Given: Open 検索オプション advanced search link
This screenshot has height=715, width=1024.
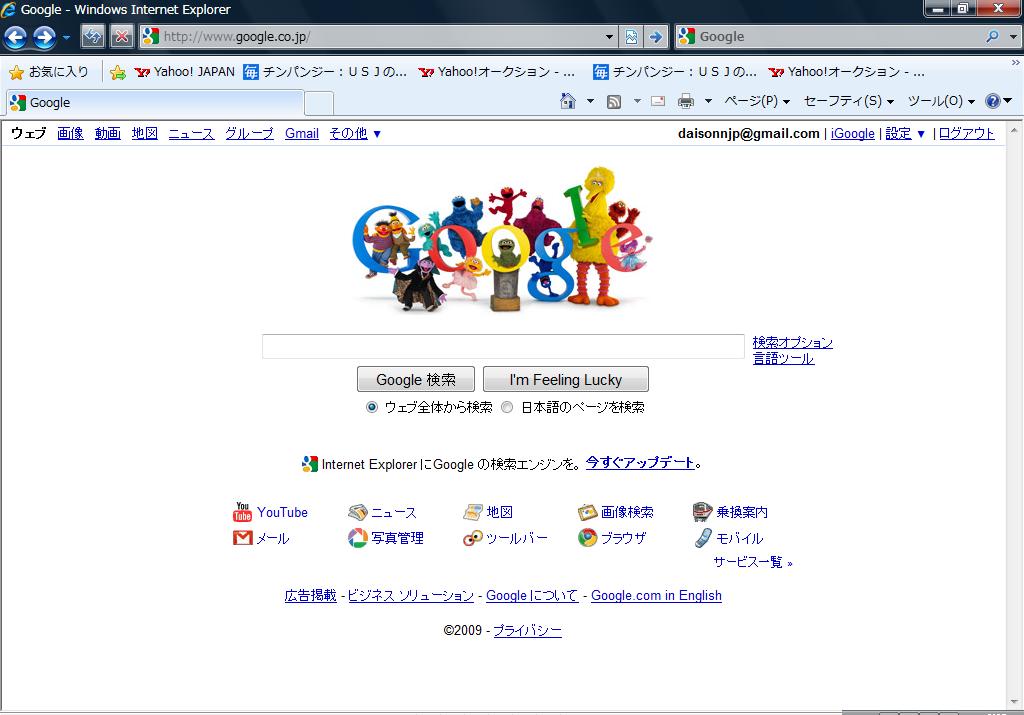Looking at the screenshot, I should point(792,342).
